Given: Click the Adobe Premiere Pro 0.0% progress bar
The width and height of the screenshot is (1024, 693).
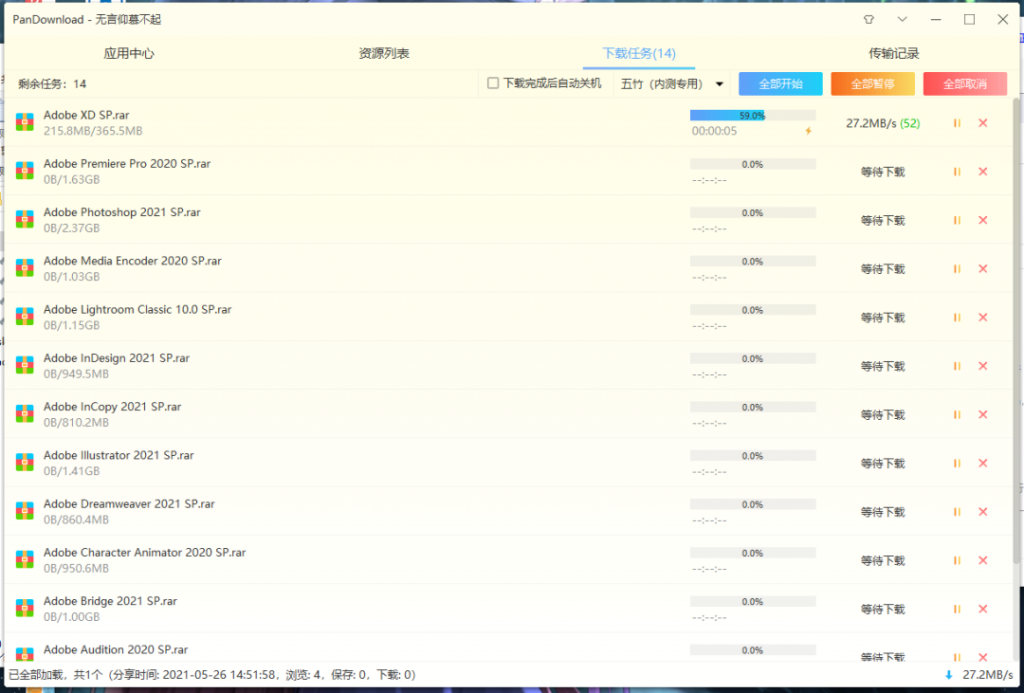Looking at the screenshot, I should pyautogui.click(x=753, y=165).
